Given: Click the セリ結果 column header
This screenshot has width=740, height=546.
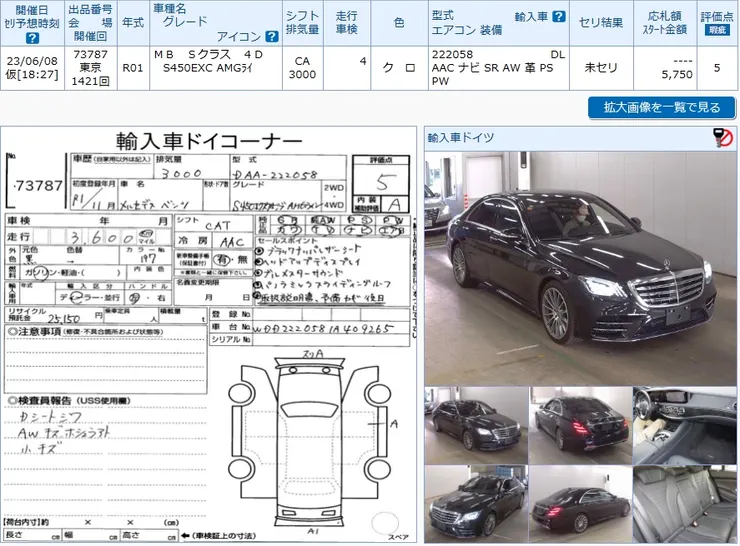Looking at the screenshot, I should tap(601, 23).
